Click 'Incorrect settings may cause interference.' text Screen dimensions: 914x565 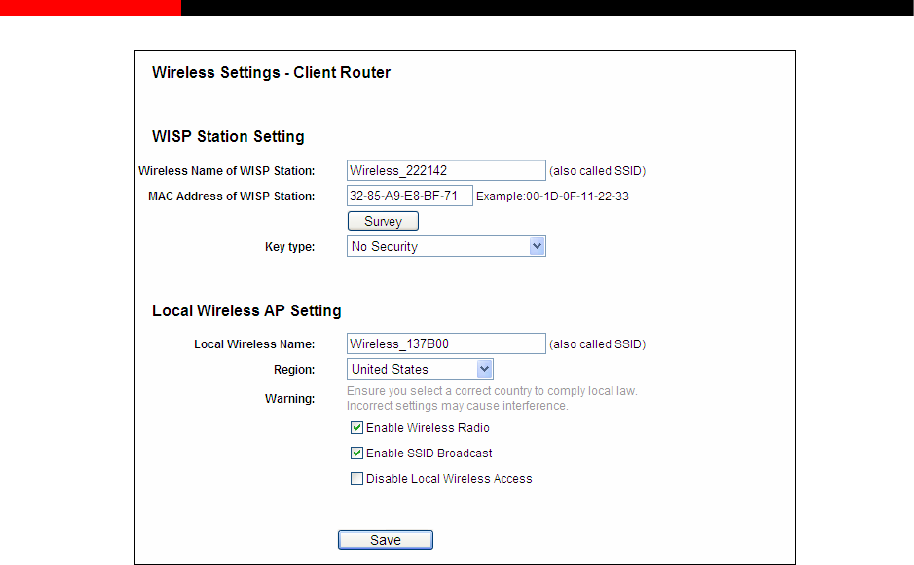458,406
